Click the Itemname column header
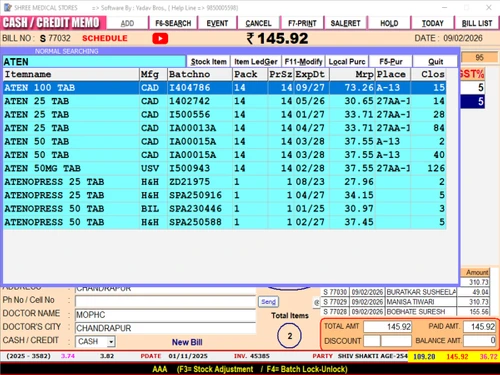 [71, 74]
